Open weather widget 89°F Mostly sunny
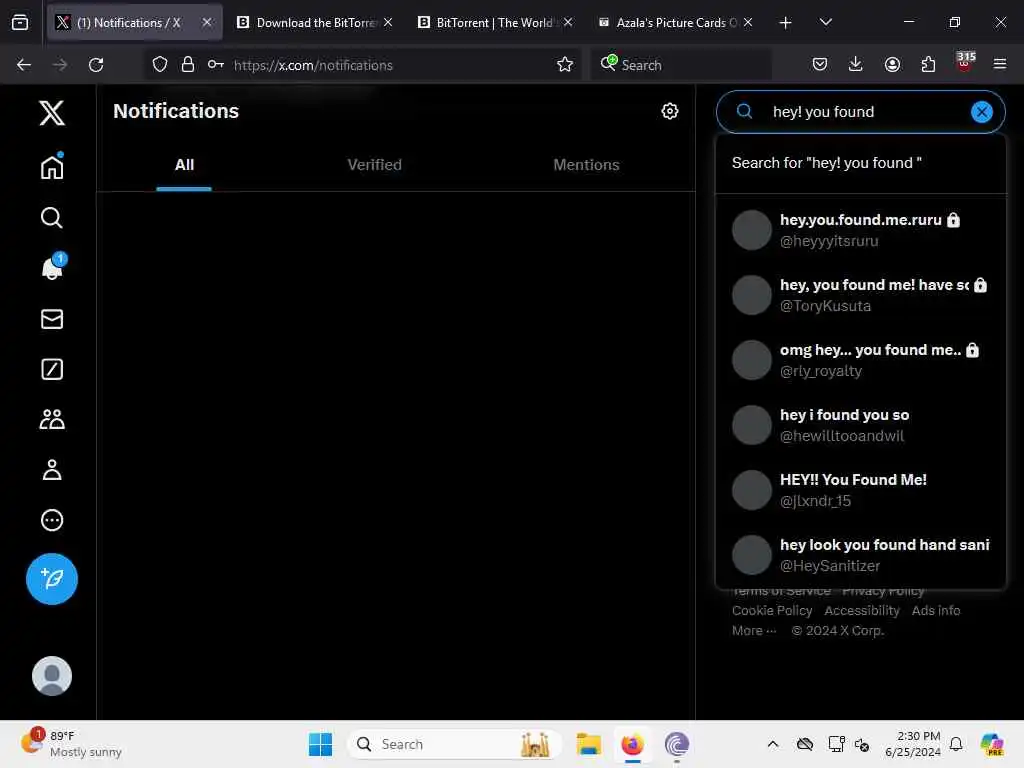The image size is (1024, 768). [x=72, y=744]
